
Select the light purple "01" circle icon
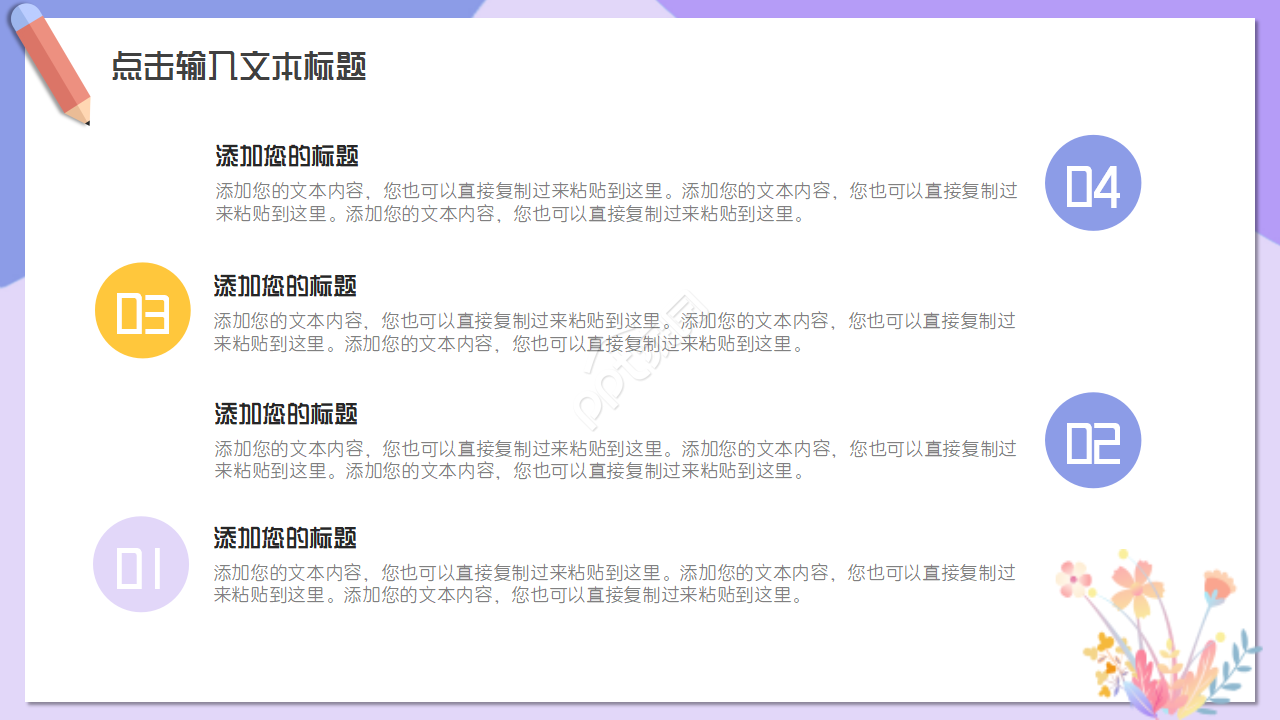139,565
